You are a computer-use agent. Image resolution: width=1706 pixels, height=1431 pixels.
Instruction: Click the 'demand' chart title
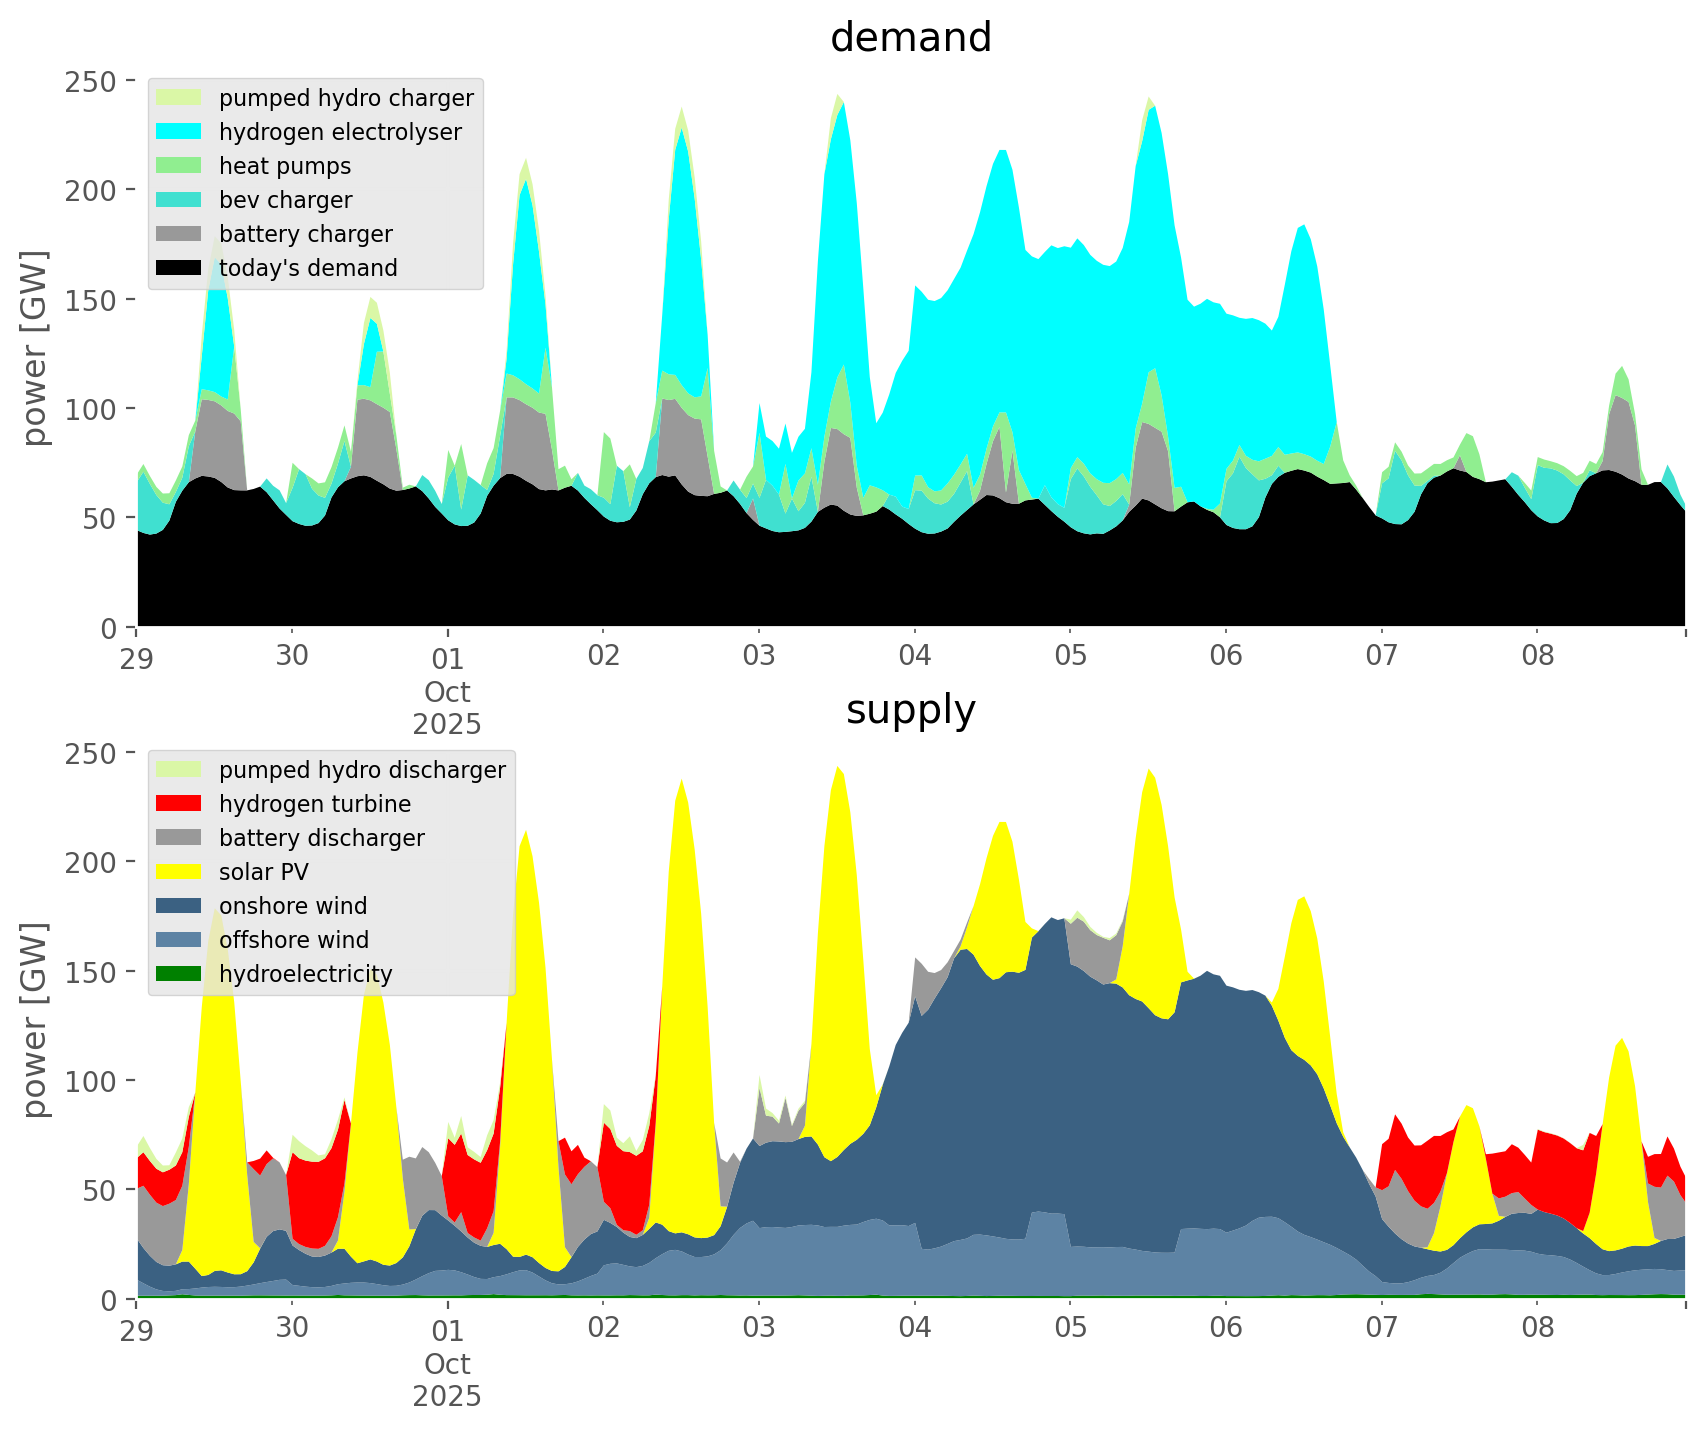point(910,38)
